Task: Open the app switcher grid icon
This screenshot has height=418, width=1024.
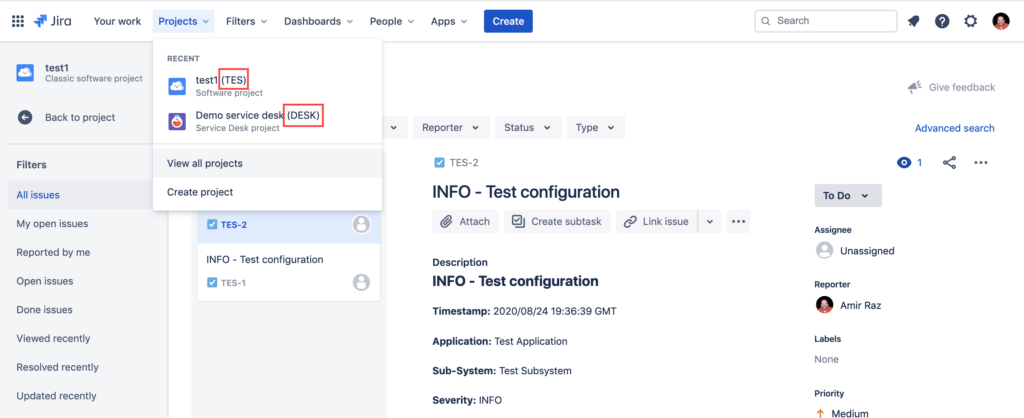Action: [18, 21]
